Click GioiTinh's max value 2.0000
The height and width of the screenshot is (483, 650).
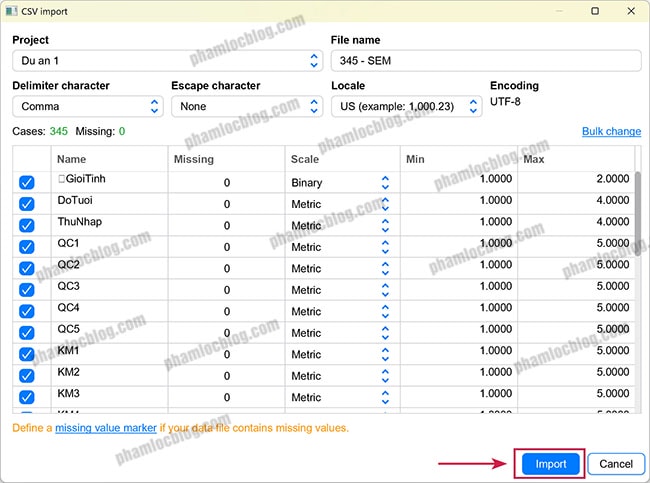tap(613, 179)
